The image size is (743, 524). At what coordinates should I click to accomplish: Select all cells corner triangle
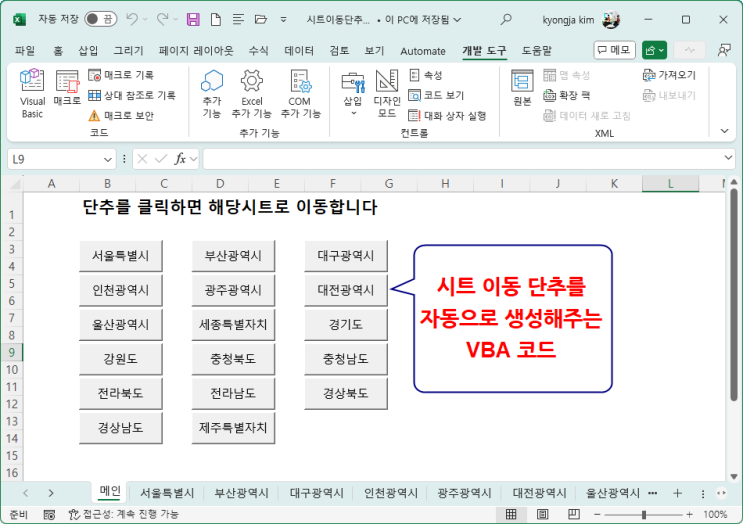click(15, 183)
